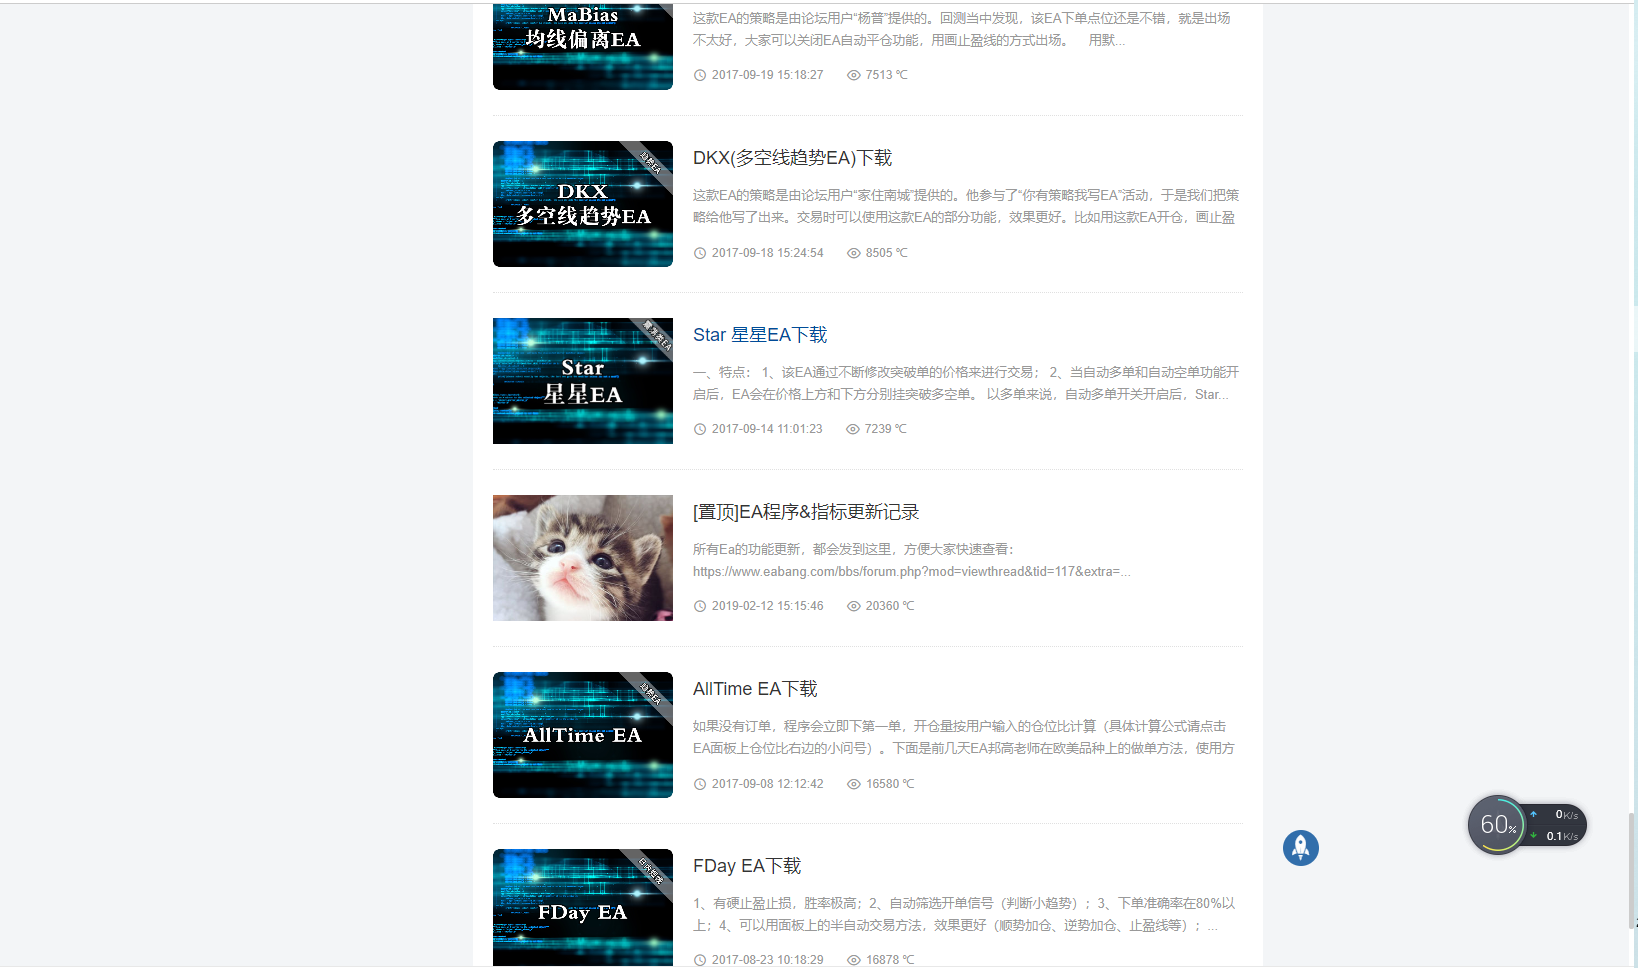Click the rocket back-to-top button

click(x=1300, y=848)
